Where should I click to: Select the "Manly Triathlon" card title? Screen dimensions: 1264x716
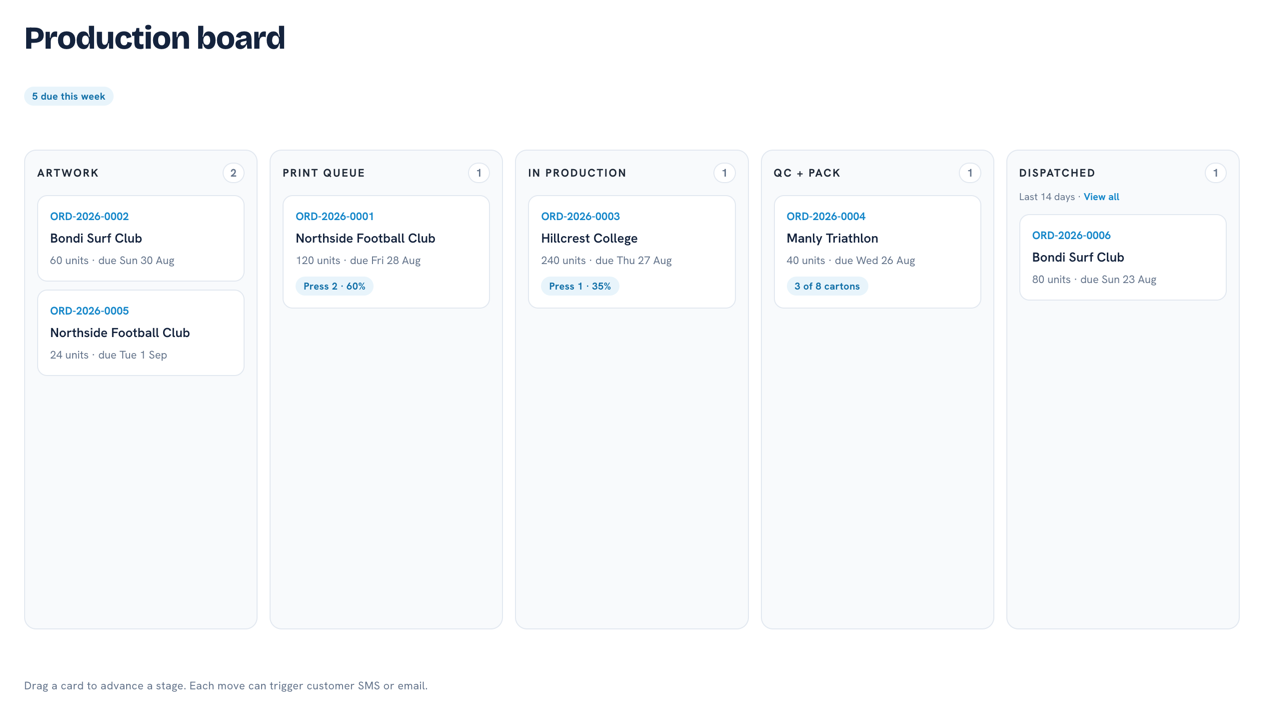click(x=832, y=238)
